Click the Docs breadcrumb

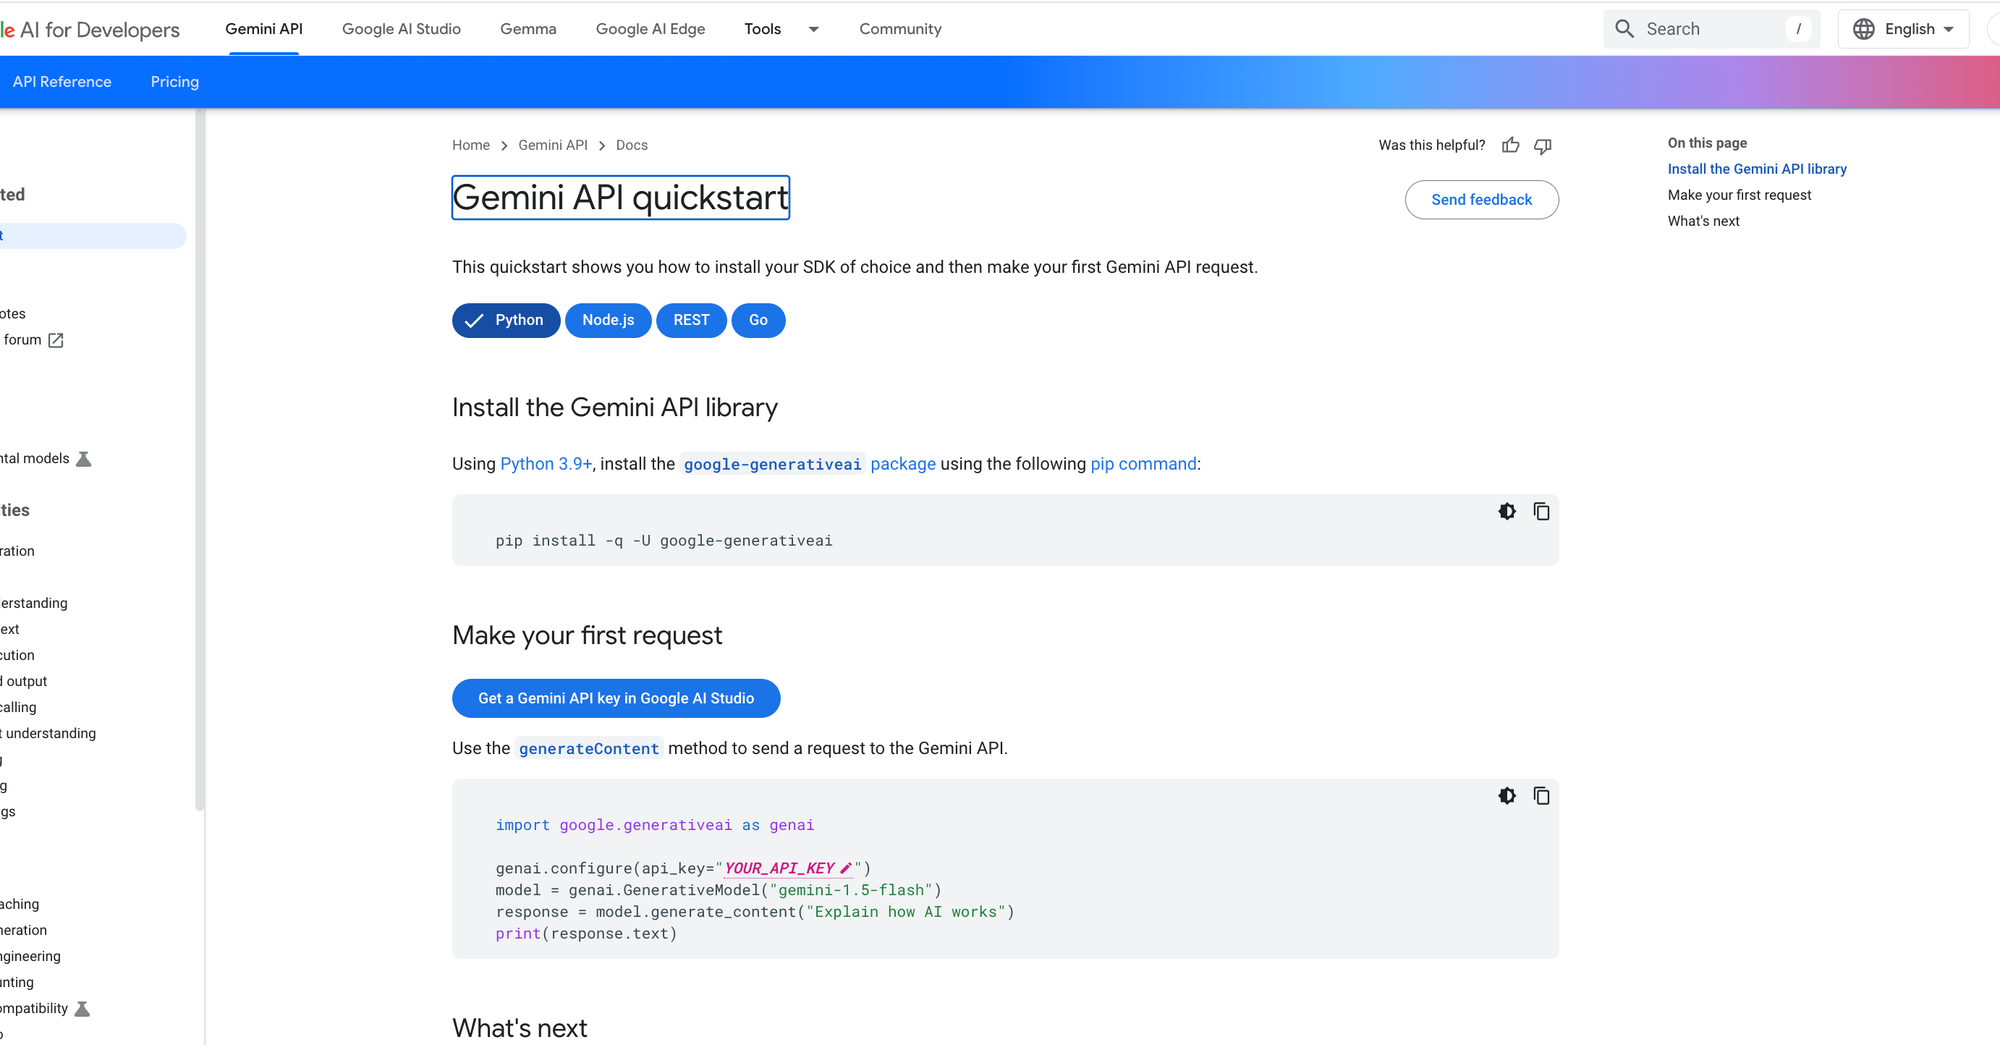632,145
